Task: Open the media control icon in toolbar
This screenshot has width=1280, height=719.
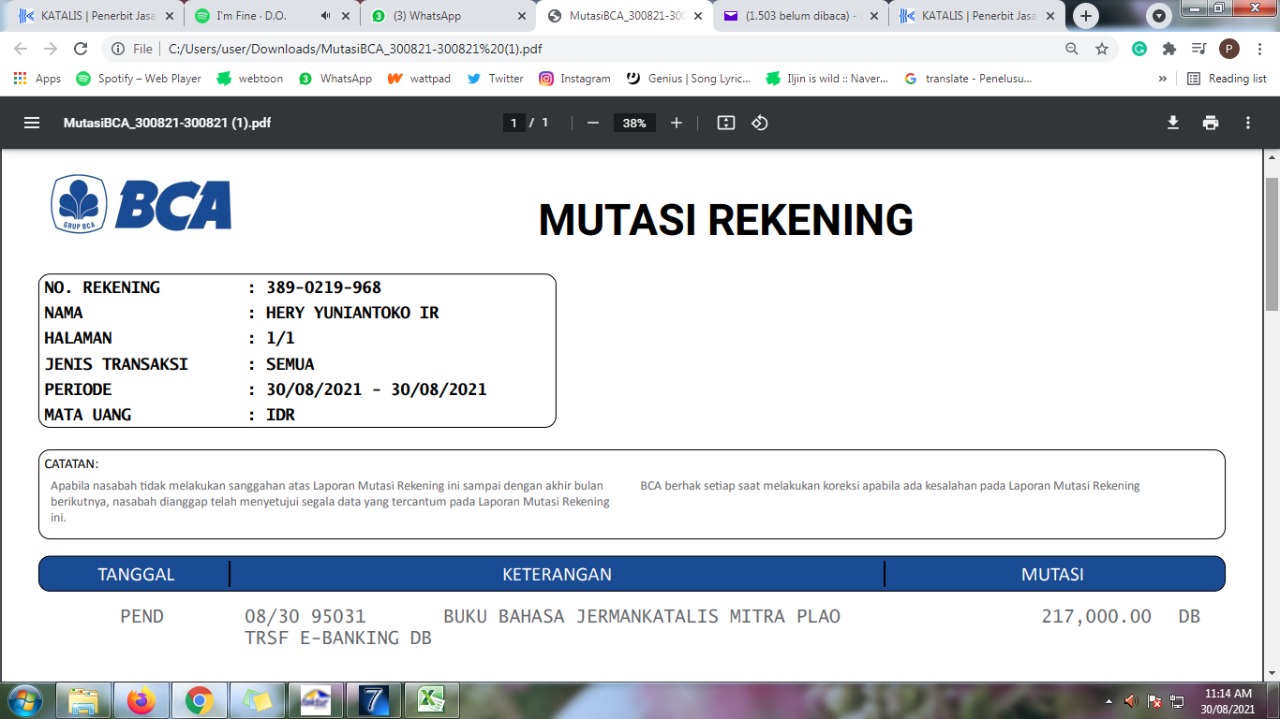Action: coord(1199,48)
